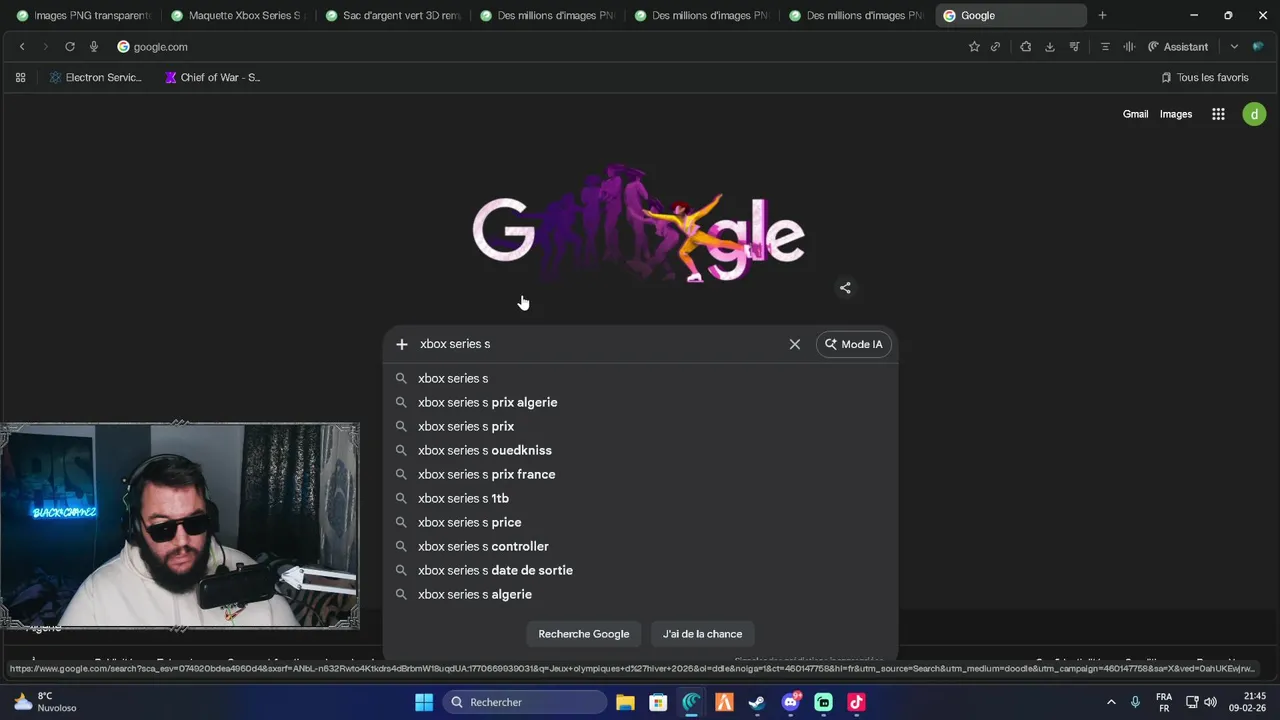
Task: Clear the search box with the X
Action: 795,344
